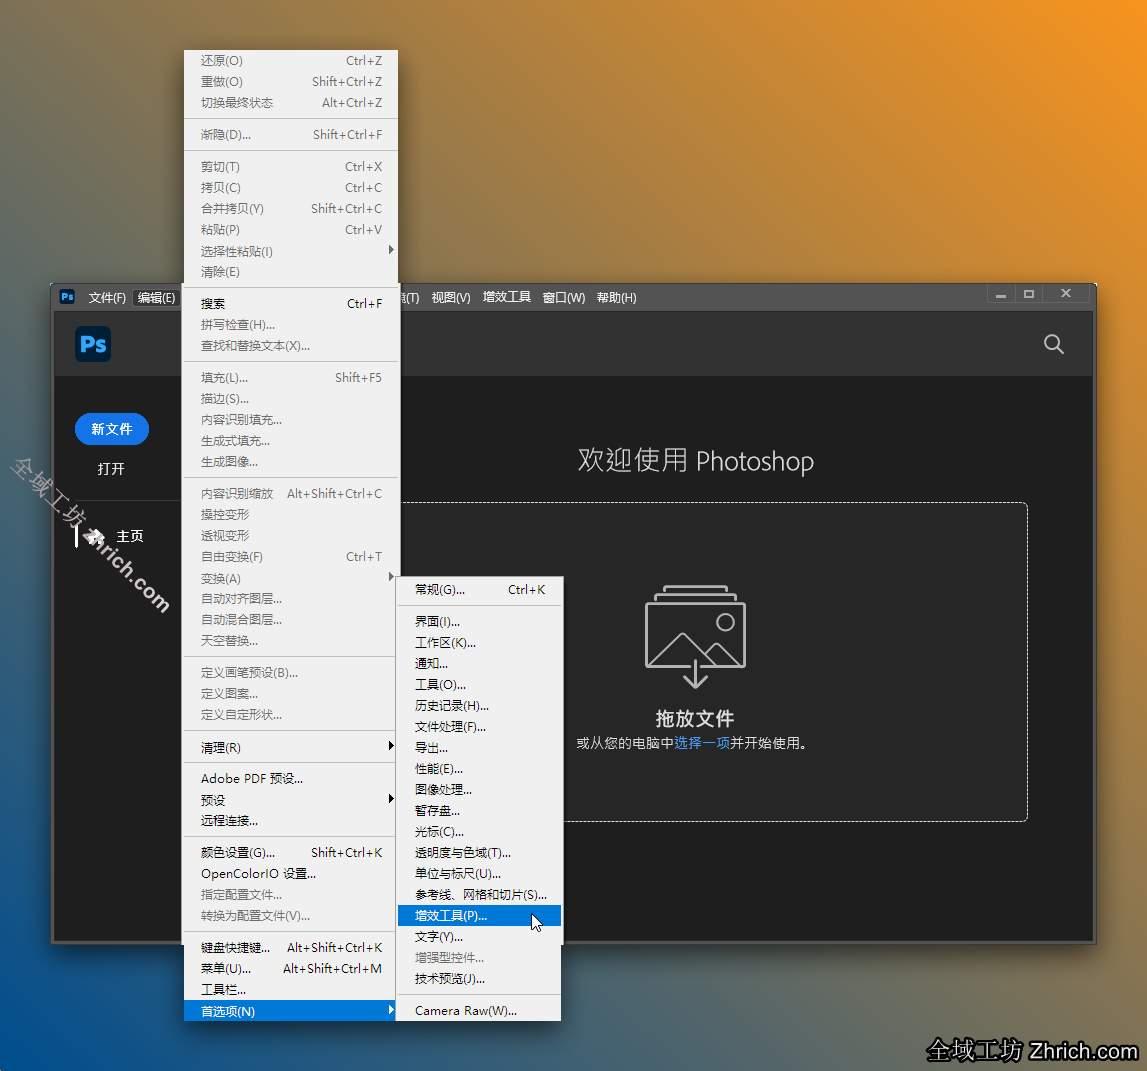Open OpenColorIO 设置...
Viewport: 1147px width, 1071px height.
pyautogui.click(x=290, y=873)
